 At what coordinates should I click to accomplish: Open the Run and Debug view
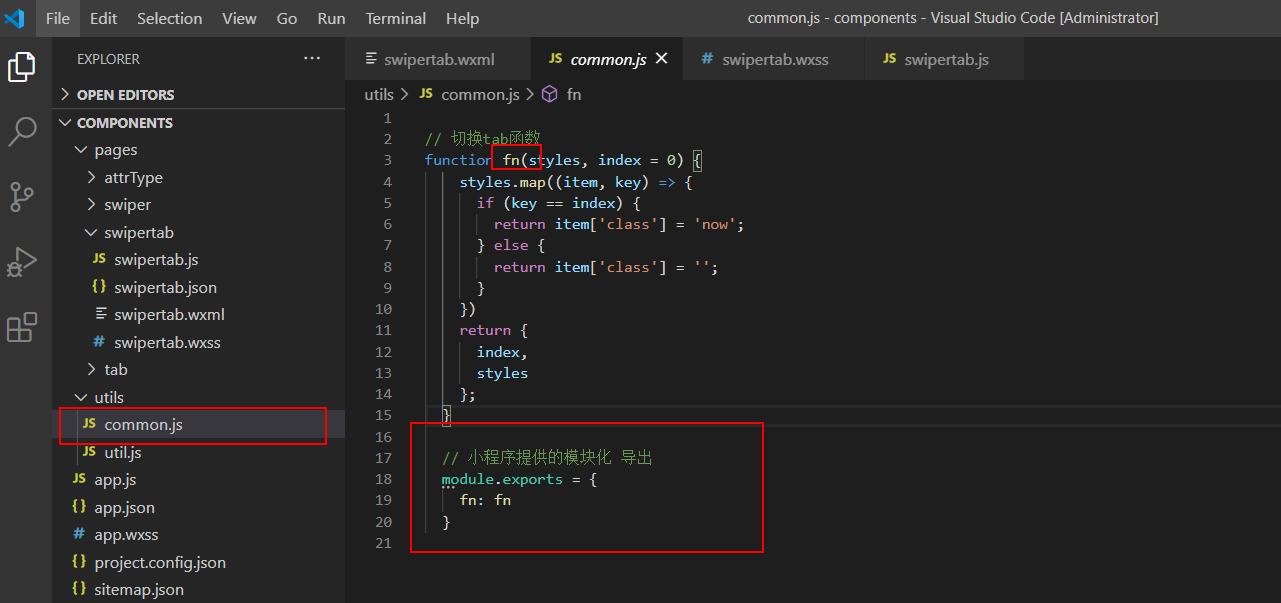22,262
